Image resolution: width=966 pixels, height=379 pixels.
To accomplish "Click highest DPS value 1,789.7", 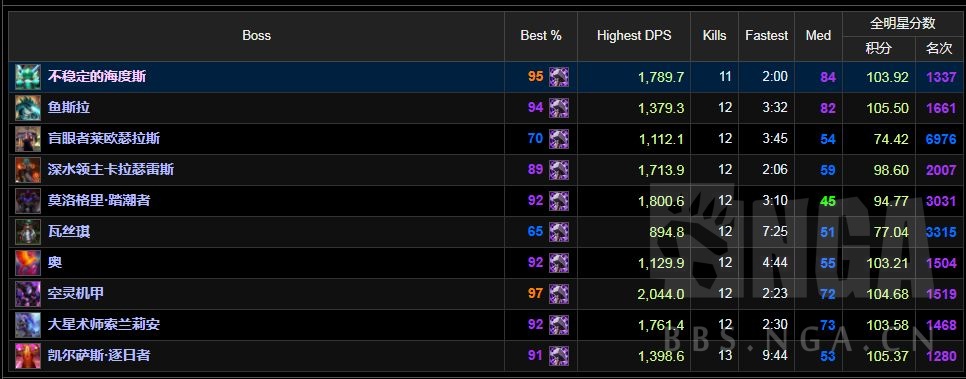I will [661, 77].
